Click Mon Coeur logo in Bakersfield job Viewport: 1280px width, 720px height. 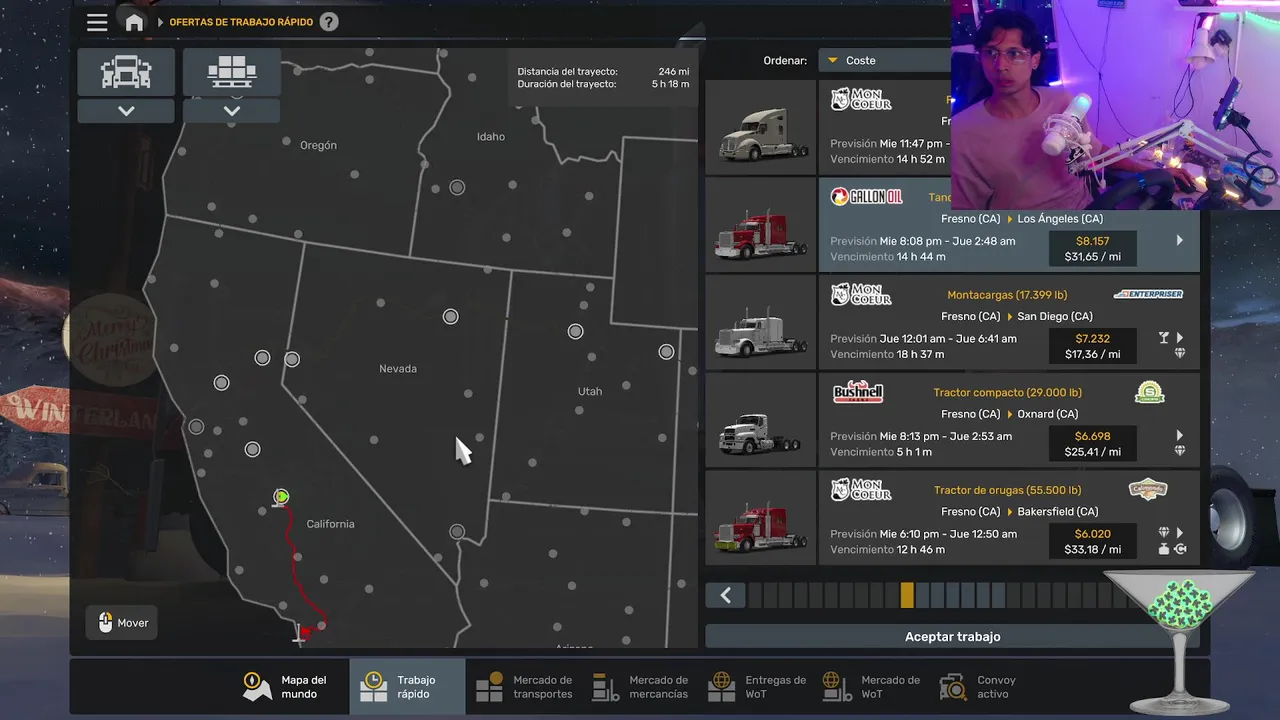click(861, 490)
